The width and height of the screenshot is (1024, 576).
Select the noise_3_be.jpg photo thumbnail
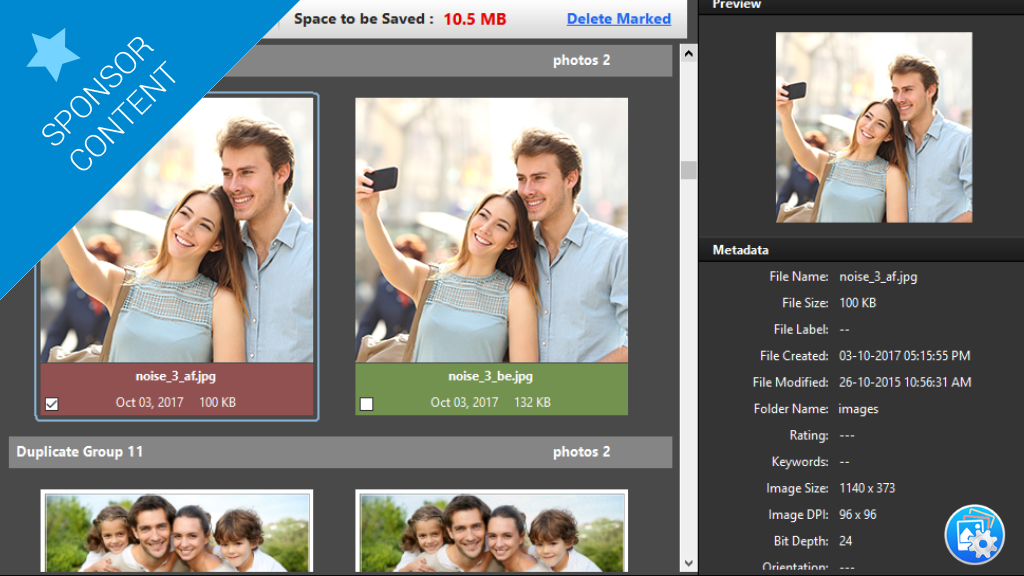point(491,230)
